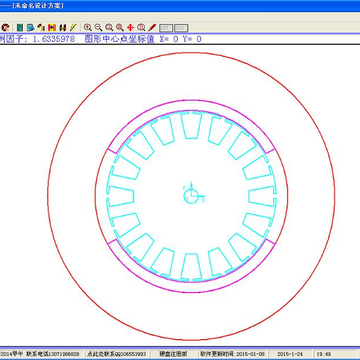Click the first gray 2D toolbar button
Image resolution: width=360 pixels, height=360 pixels.
coord(166,28)
